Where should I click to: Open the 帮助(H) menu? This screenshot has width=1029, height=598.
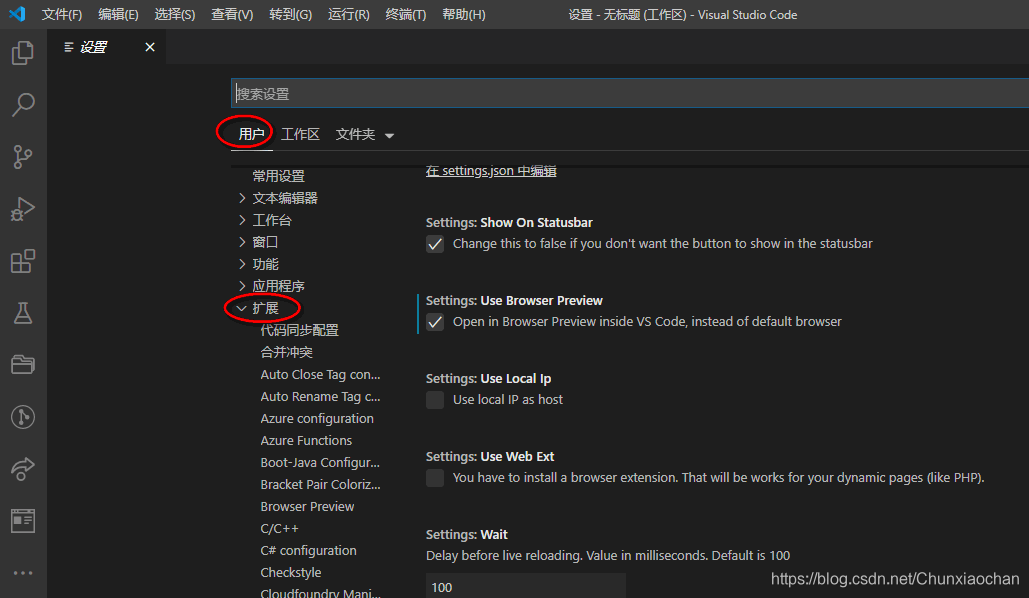coord(463,14)
